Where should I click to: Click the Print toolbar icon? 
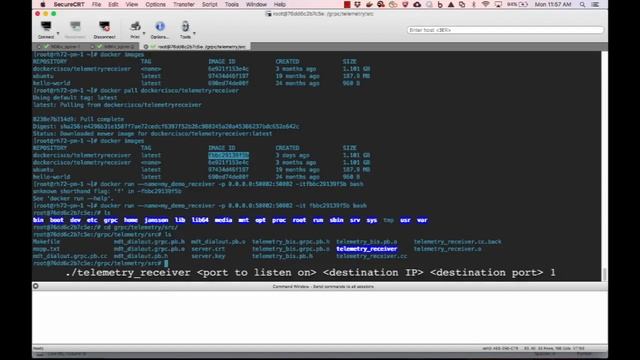135,27
